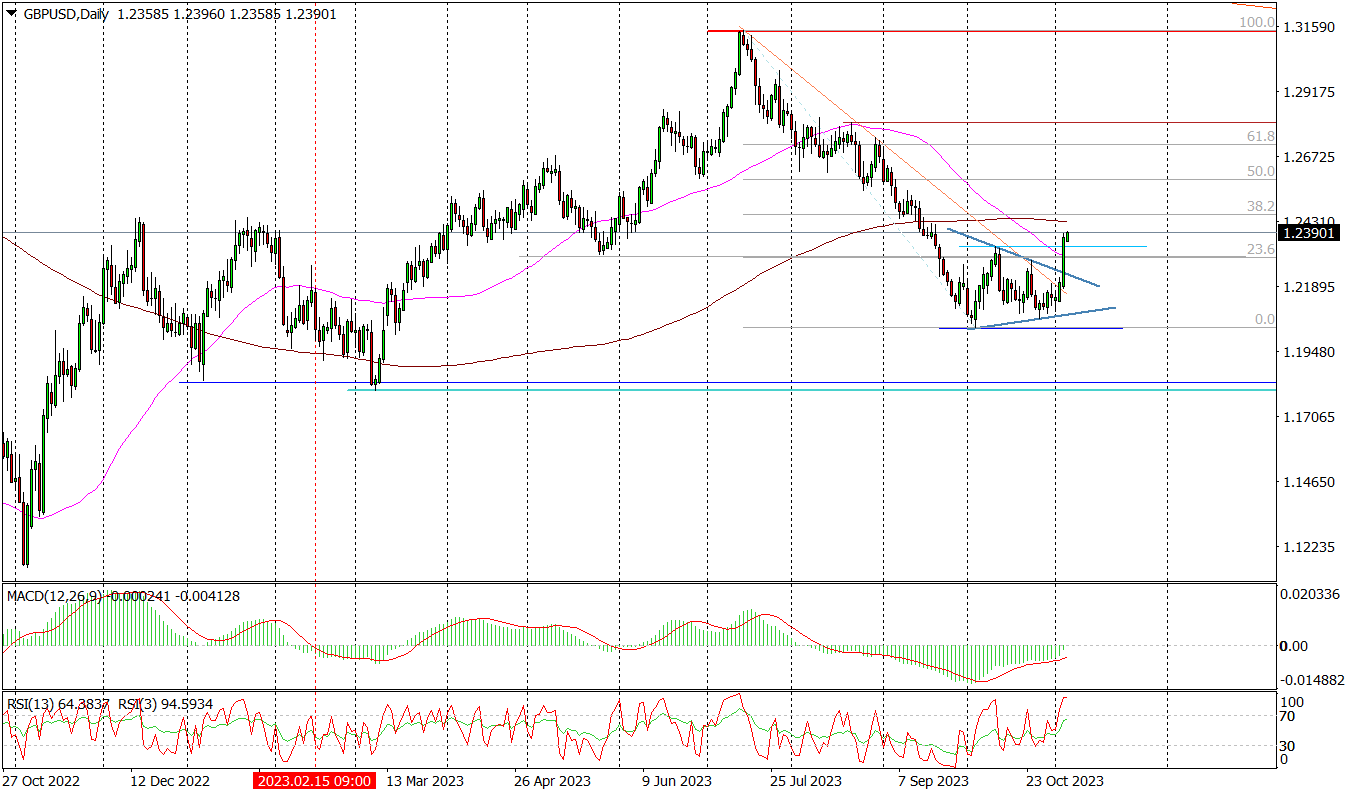Click the 1.26725 price axis label
Viewport: 1348px width, 795px height.
point(1309,157)
